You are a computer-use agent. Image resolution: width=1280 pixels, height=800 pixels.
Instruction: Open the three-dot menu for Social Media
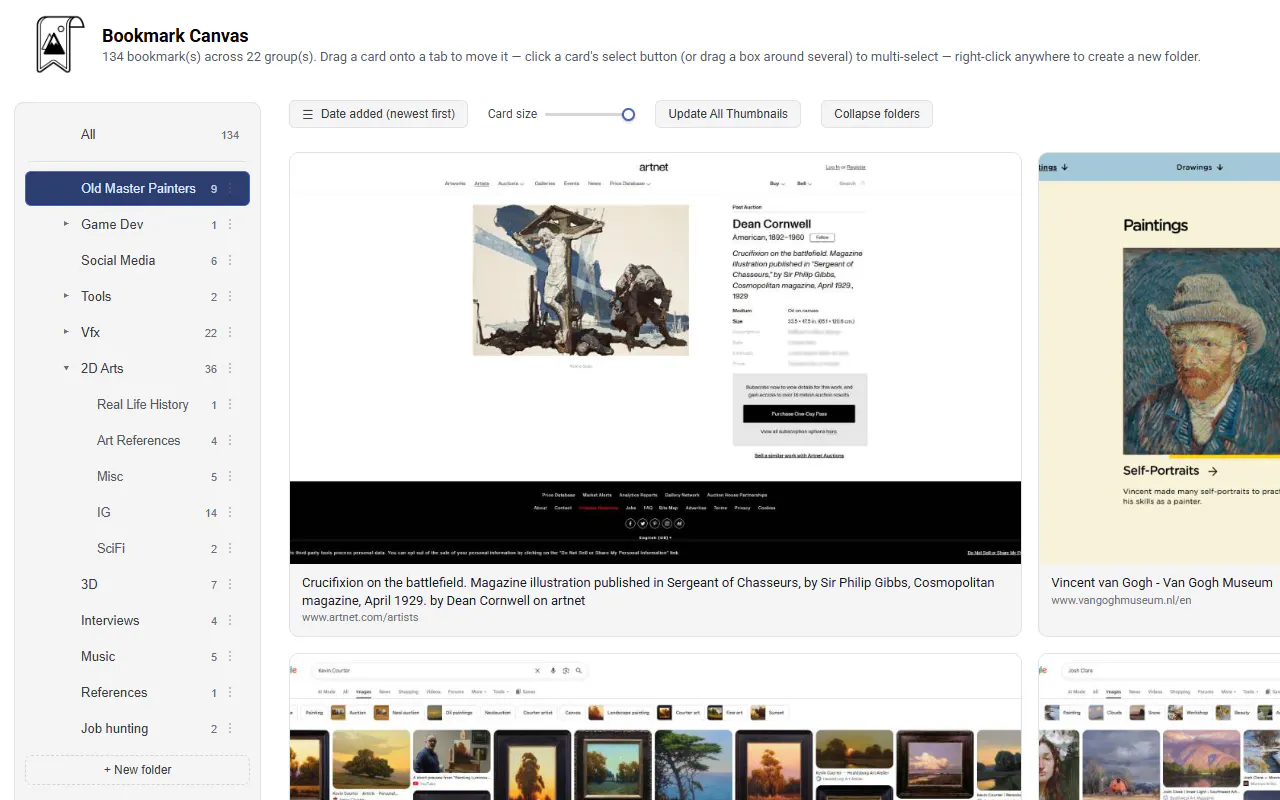(230, 260)
